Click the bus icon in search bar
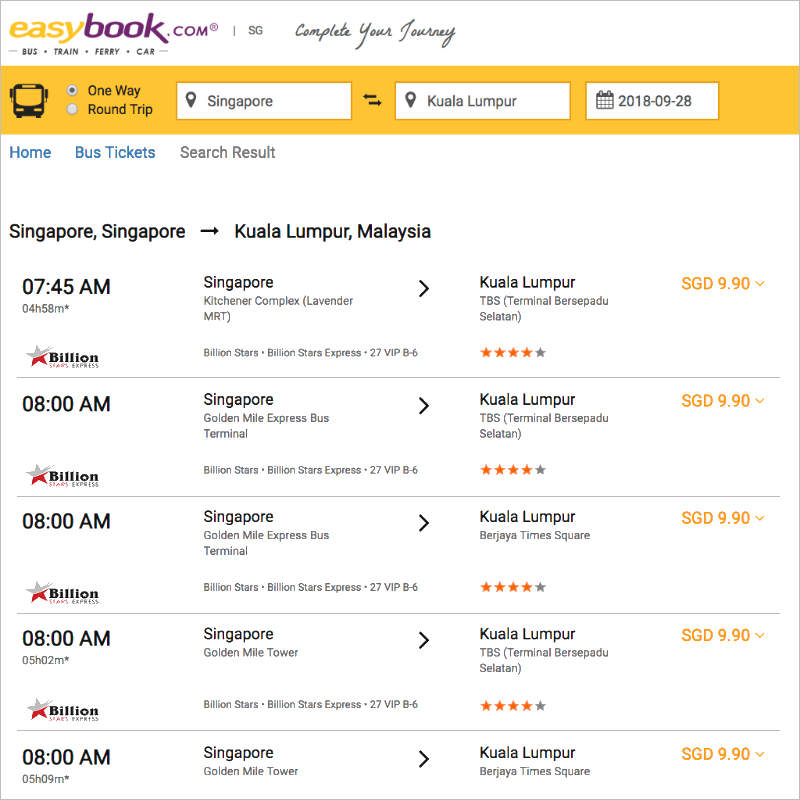This screenshot has height=800, width=800. point(29,101)
